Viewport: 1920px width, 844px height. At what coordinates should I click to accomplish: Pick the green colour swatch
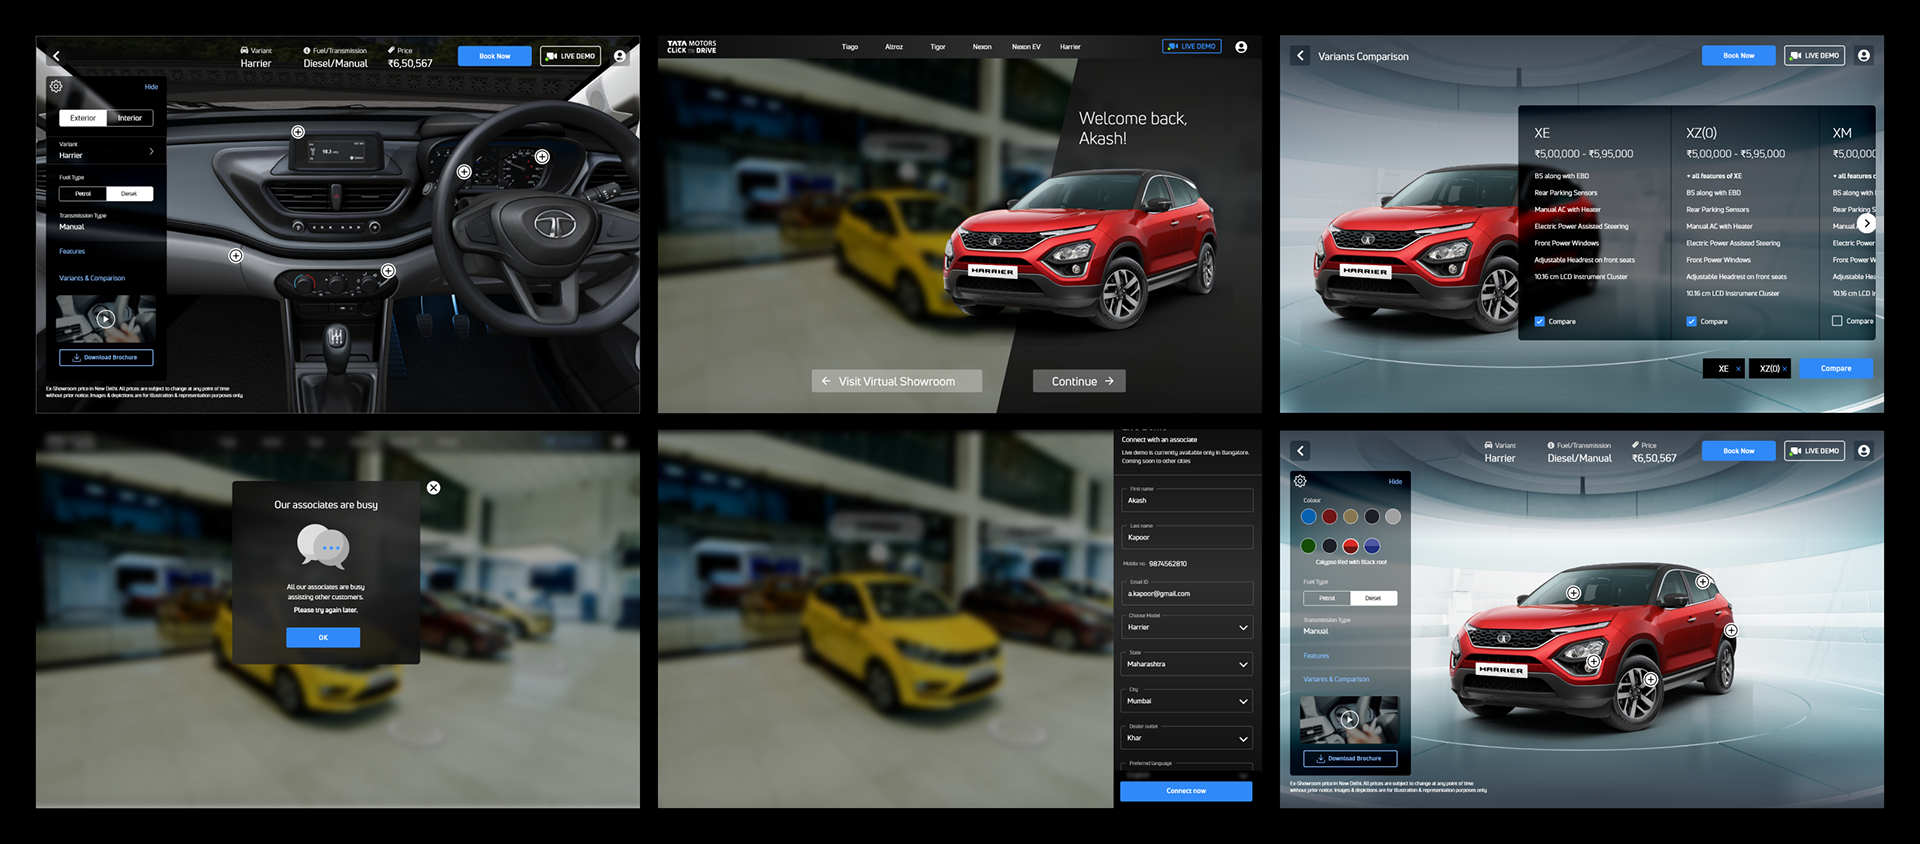point(1308,546)
